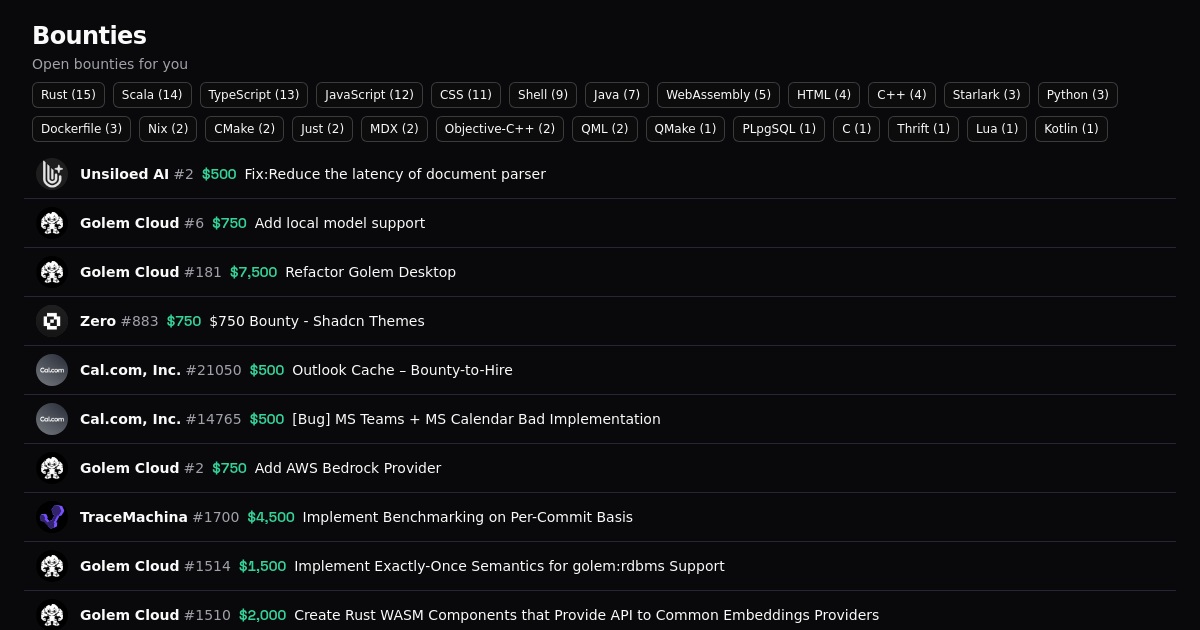Click the Unsiloed AI logo icon
The width and height of the screenshot is (1200, 630).
pyautogui.click(x=52, y=174)
